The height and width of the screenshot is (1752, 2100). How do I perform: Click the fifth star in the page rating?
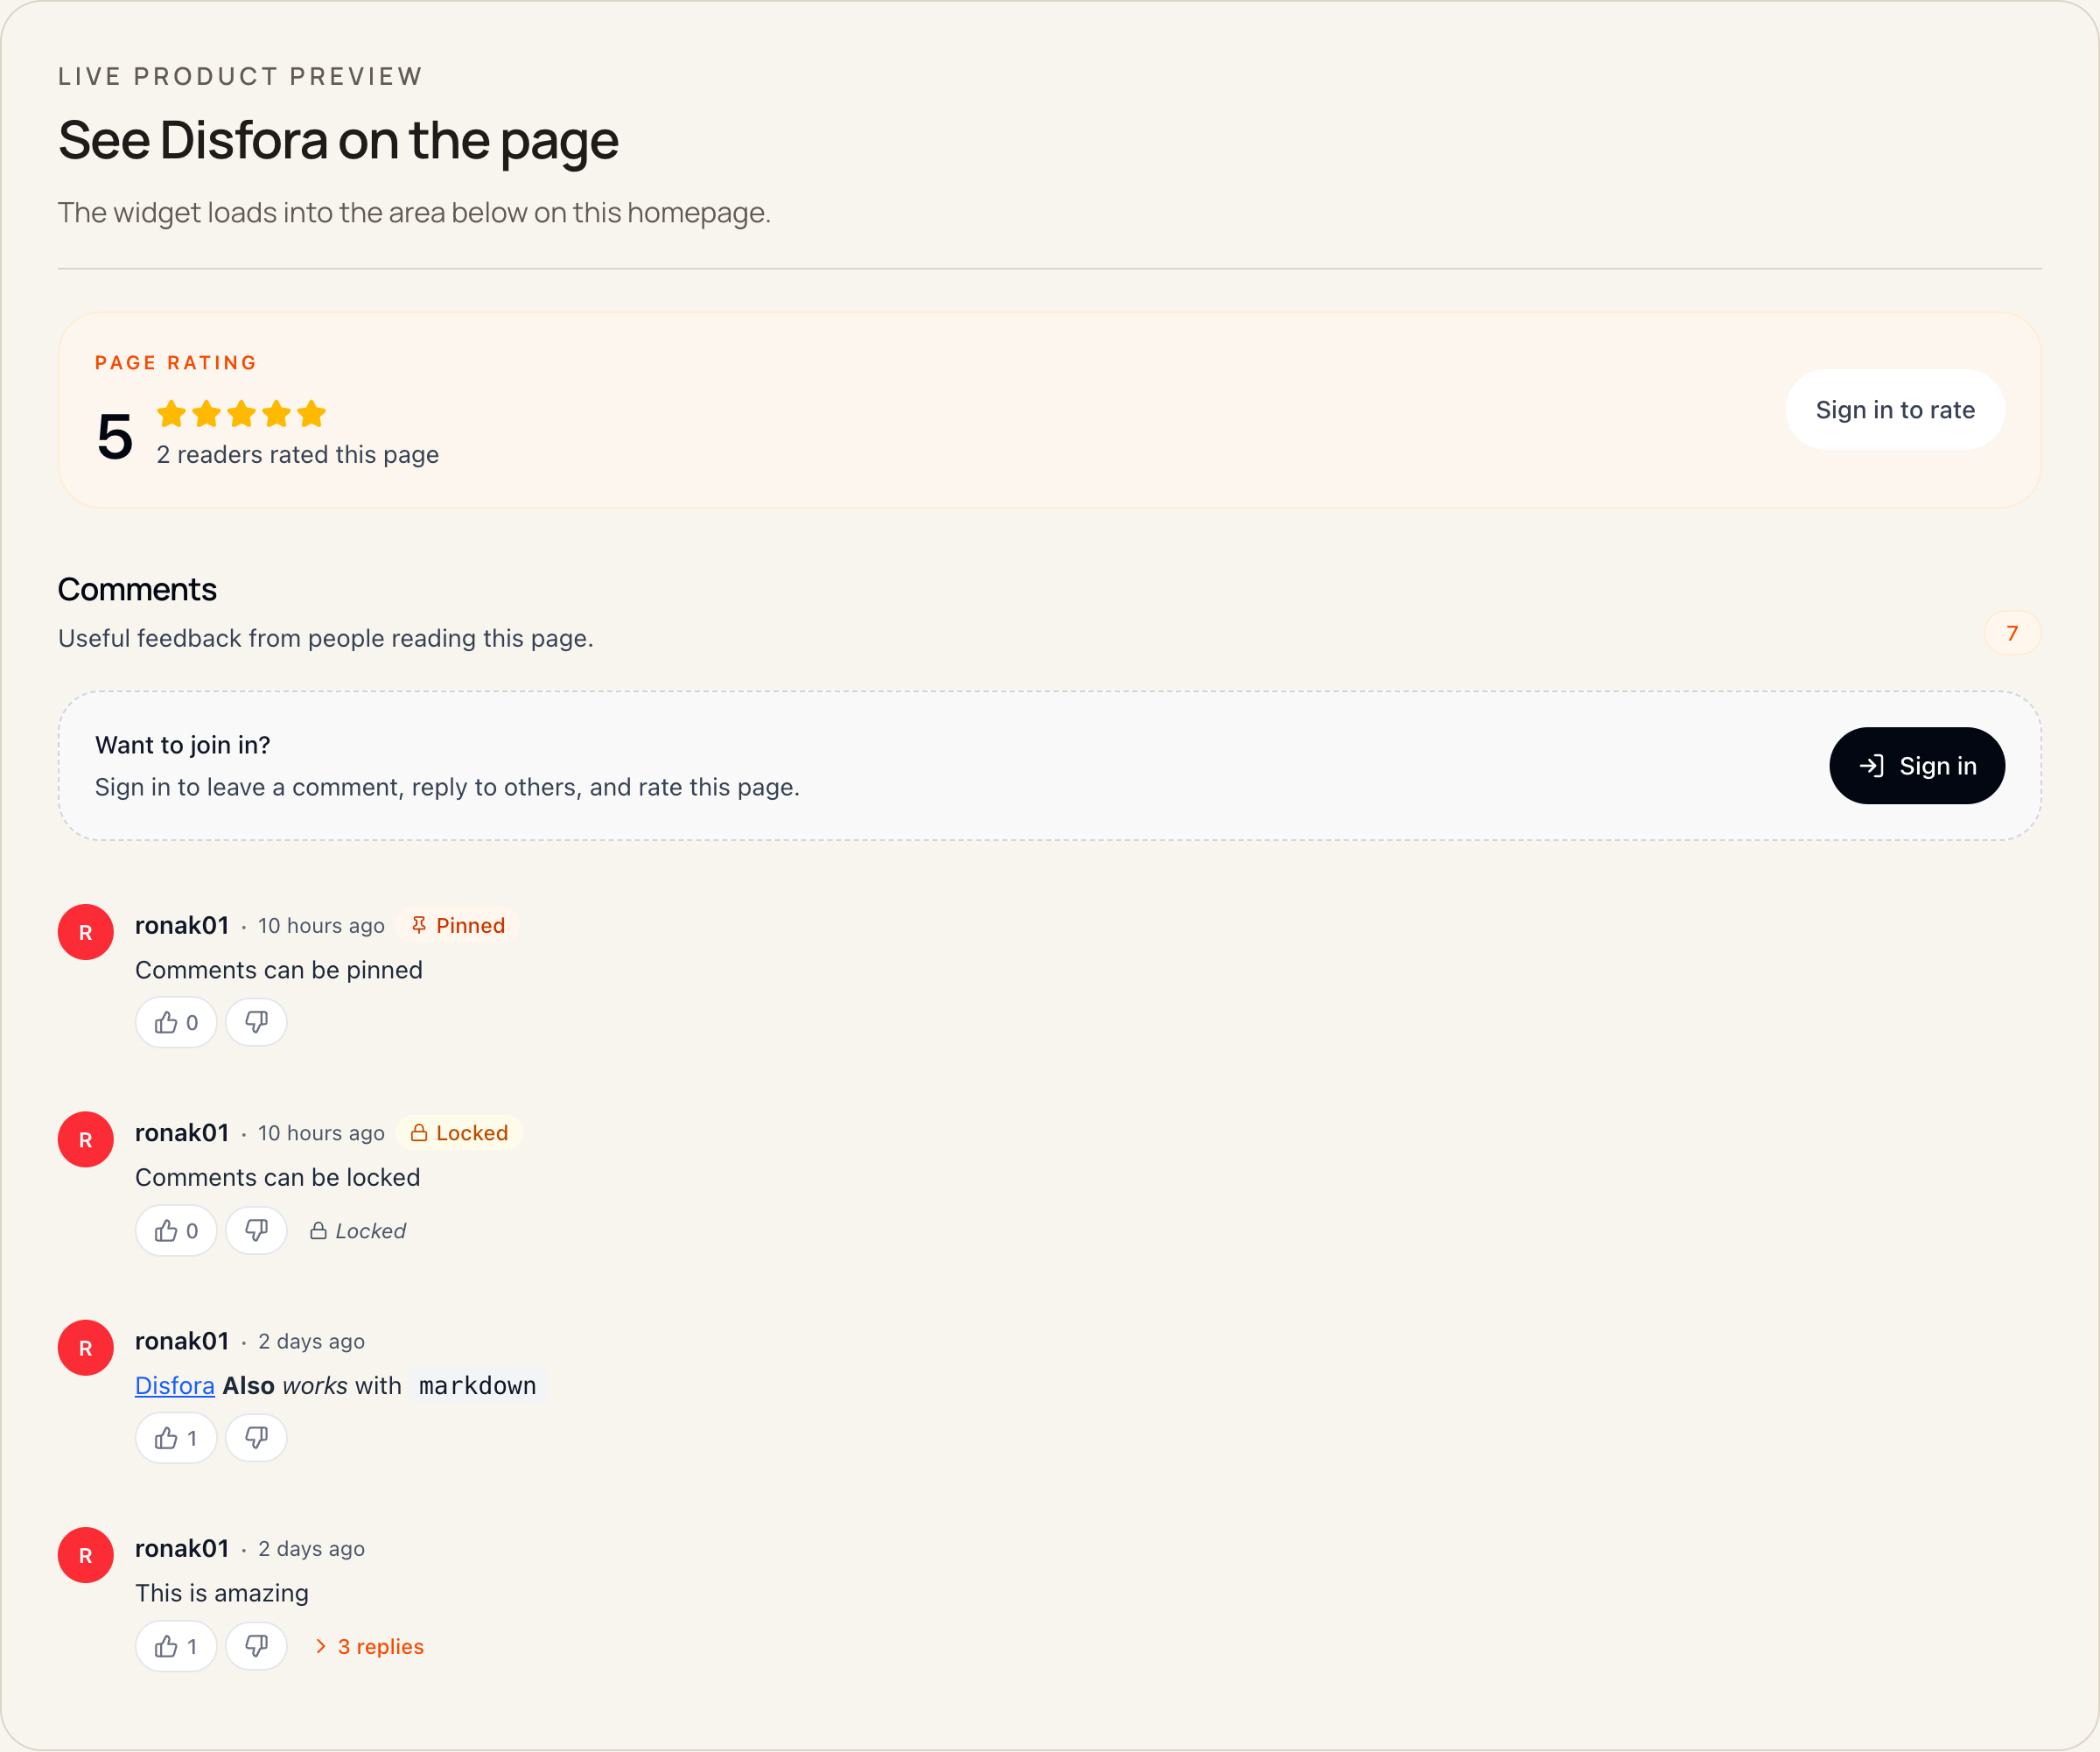tap(312, 414)
